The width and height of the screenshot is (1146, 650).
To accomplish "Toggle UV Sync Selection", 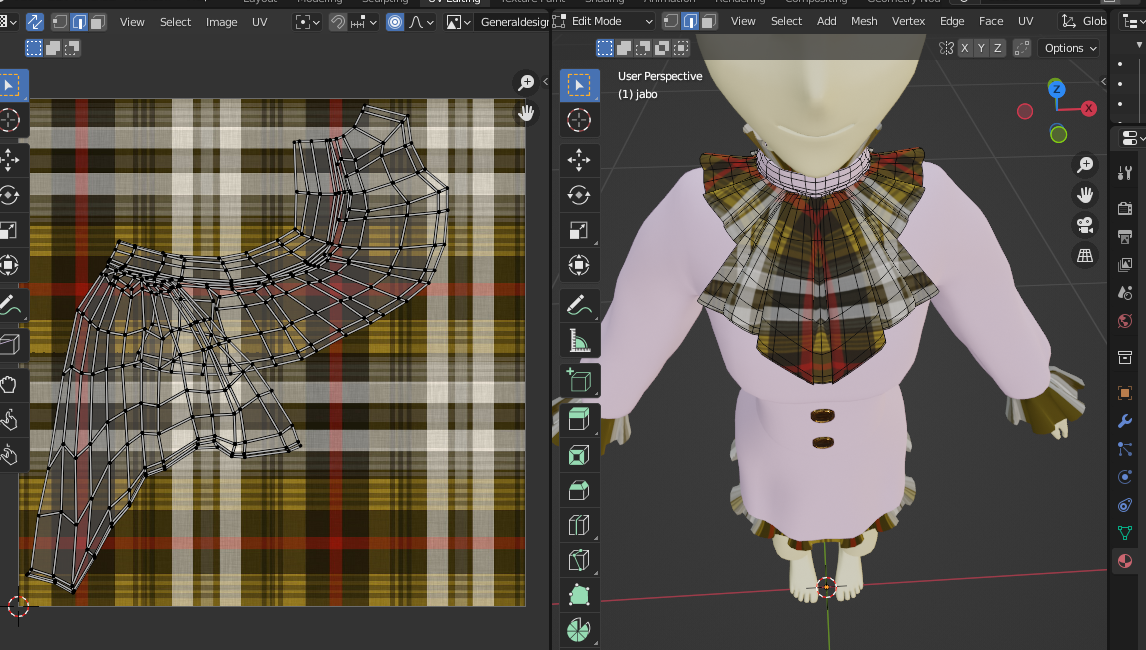I will [x=34, y=22].
